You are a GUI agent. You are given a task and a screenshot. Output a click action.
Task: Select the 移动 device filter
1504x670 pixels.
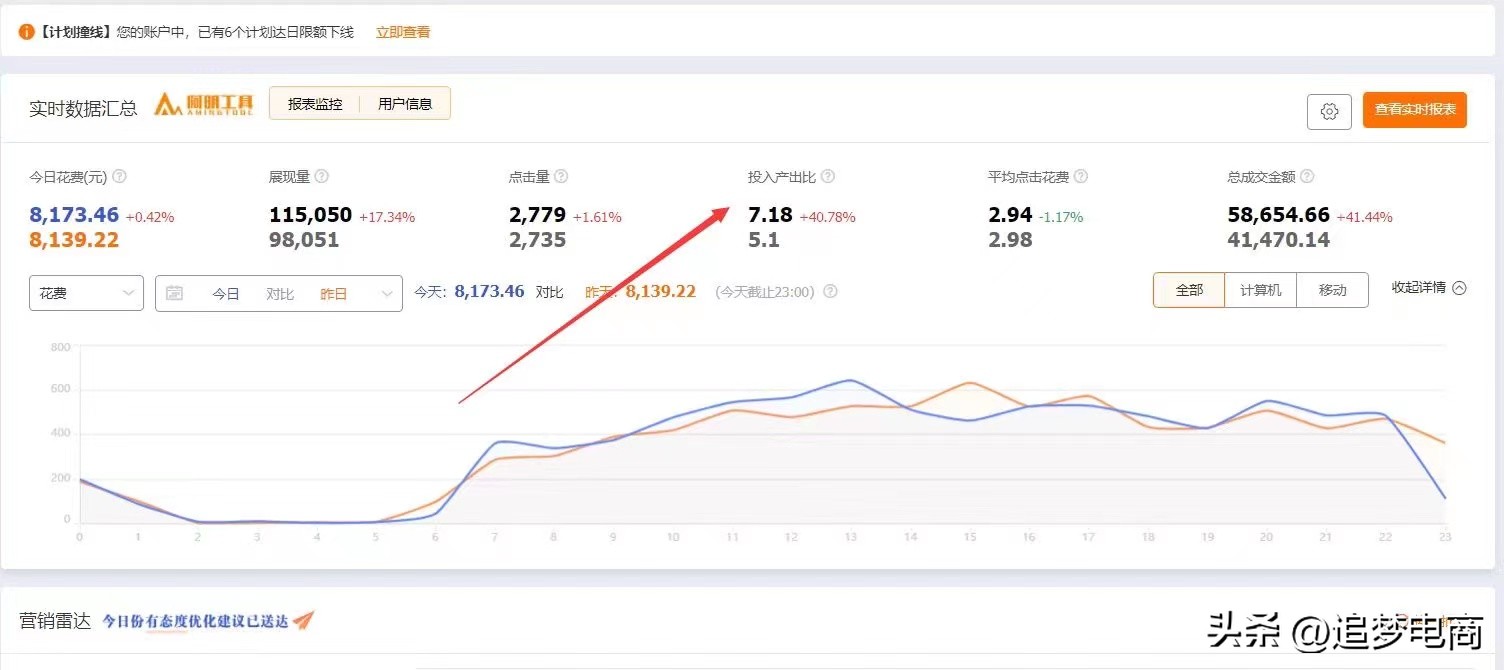click(1332, 290)
